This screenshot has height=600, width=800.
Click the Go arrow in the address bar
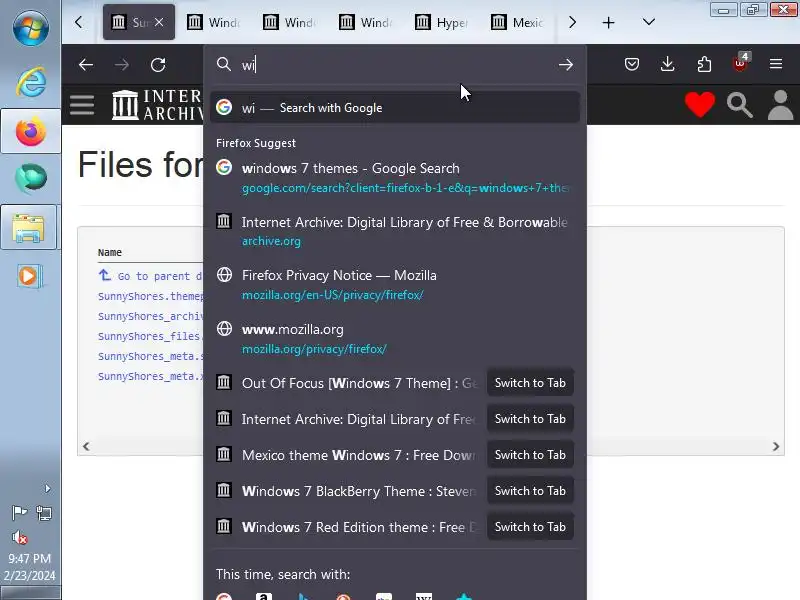(565, 65)
